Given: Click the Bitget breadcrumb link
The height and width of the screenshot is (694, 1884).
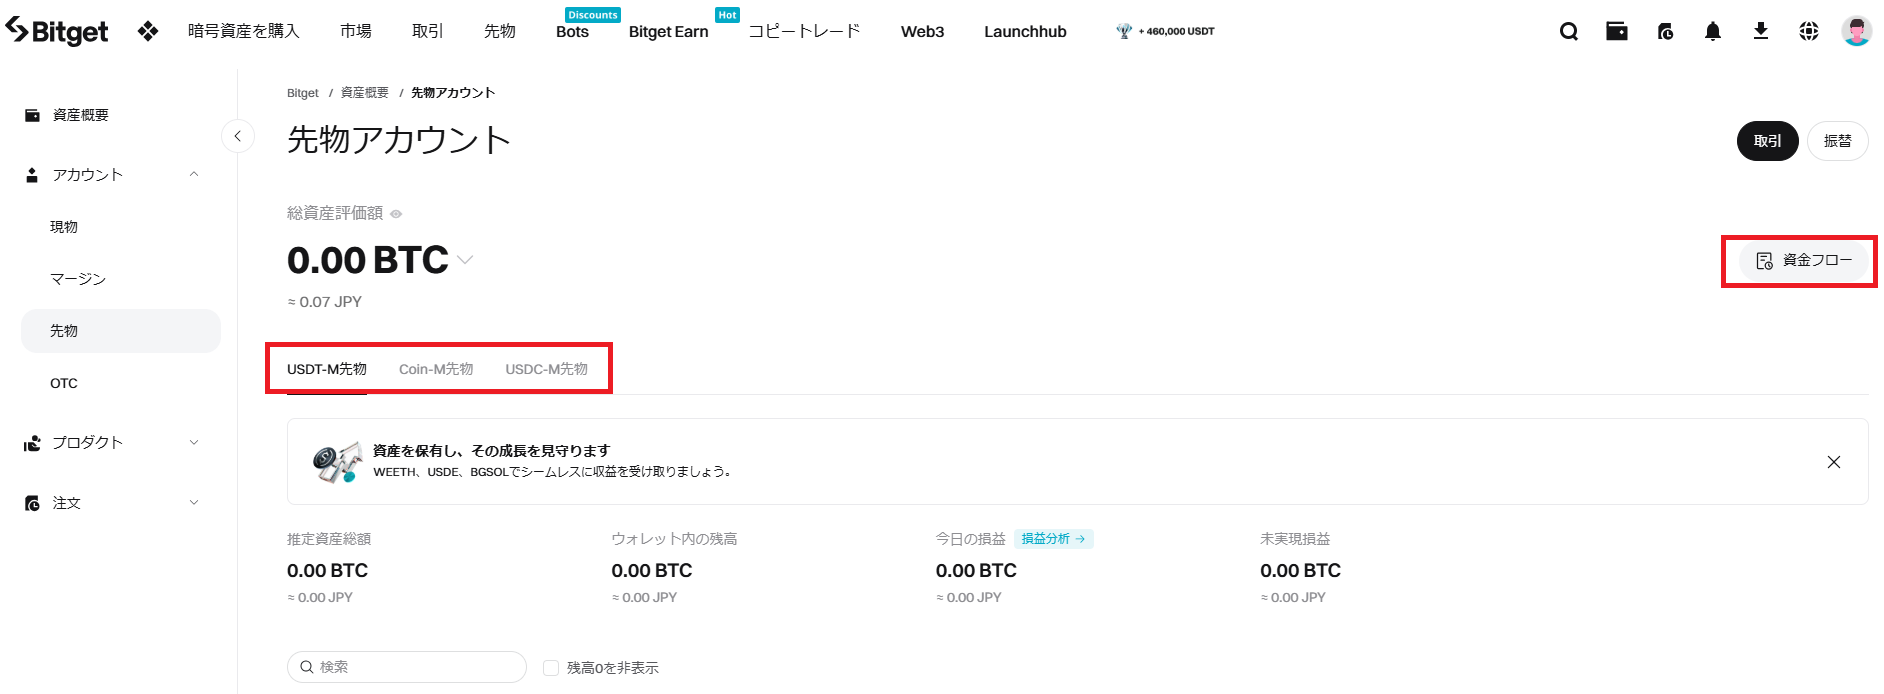Looking at the screenshot, I should coord(303,93).
